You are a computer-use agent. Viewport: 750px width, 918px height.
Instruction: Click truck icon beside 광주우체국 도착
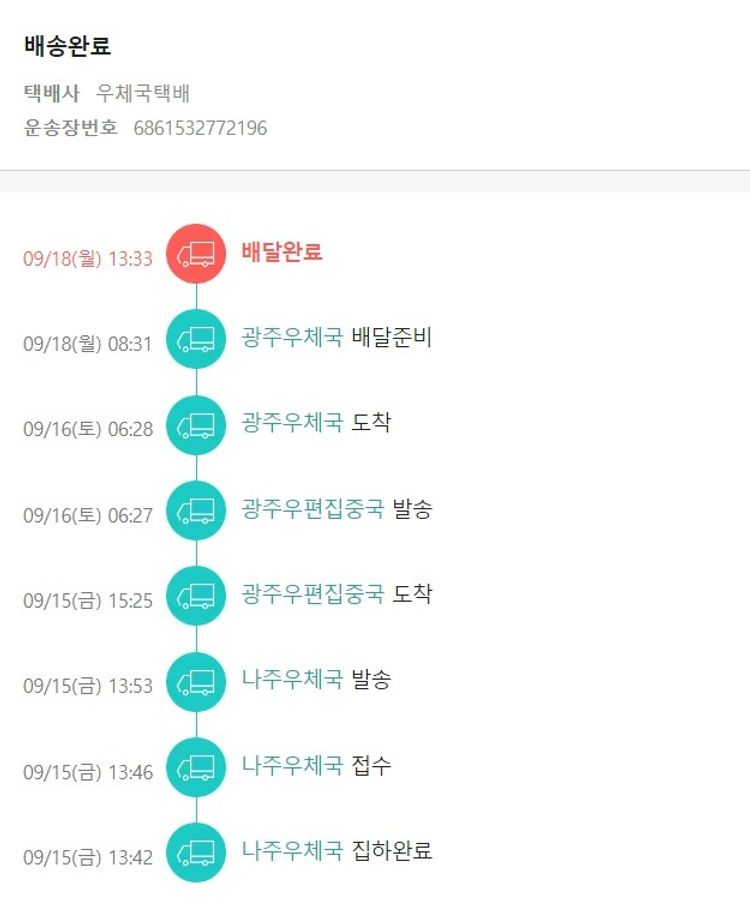click(196, 426)
